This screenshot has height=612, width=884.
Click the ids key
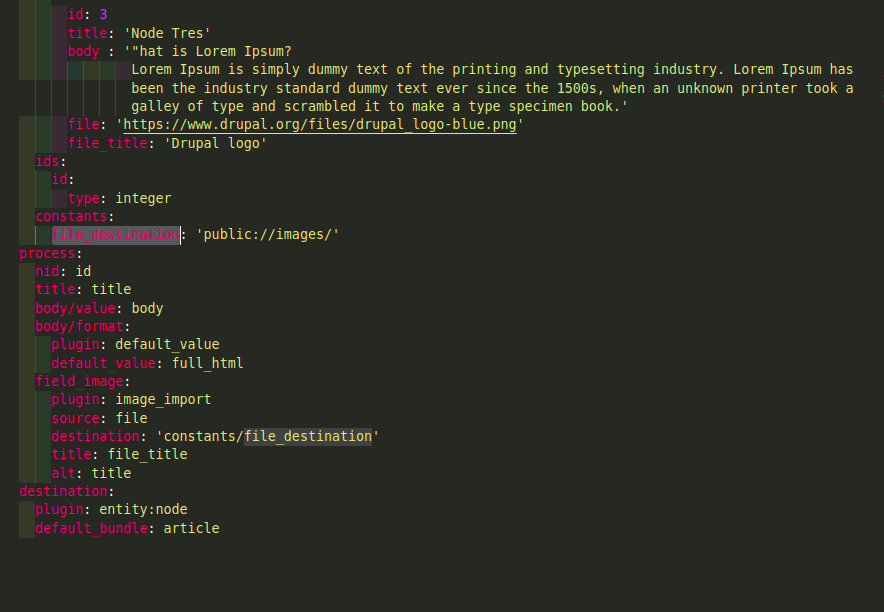pos(47,161)
